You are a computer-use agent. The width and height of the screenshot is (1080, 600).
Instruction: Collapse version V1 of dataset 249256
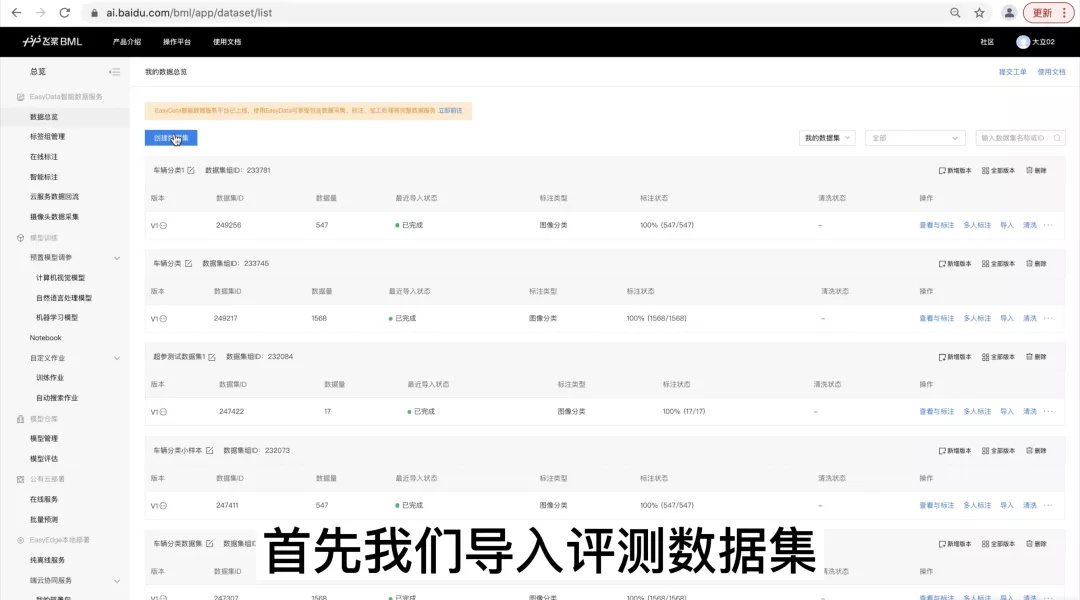pyautogui.click(x=163, y=225)
